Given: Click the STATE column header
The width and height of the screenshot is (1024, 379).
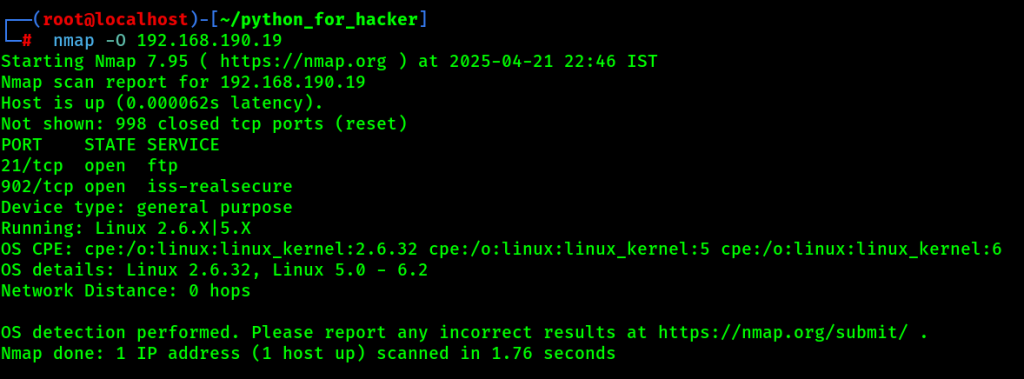Looking at the screenshot, I should click(110, 144).
